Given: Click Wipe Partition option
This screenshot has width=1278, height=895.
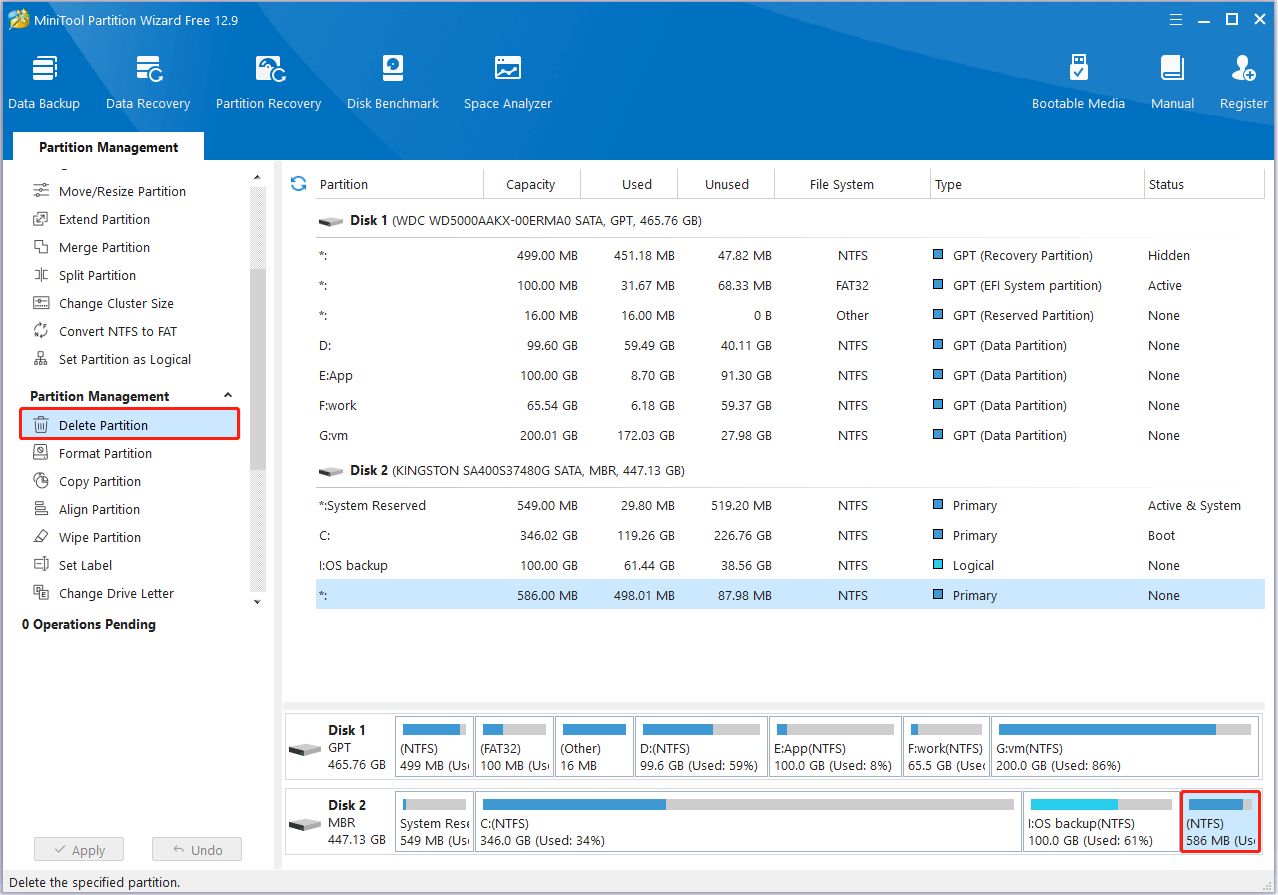Looking at the screenshot, I should tap(100, 537).
